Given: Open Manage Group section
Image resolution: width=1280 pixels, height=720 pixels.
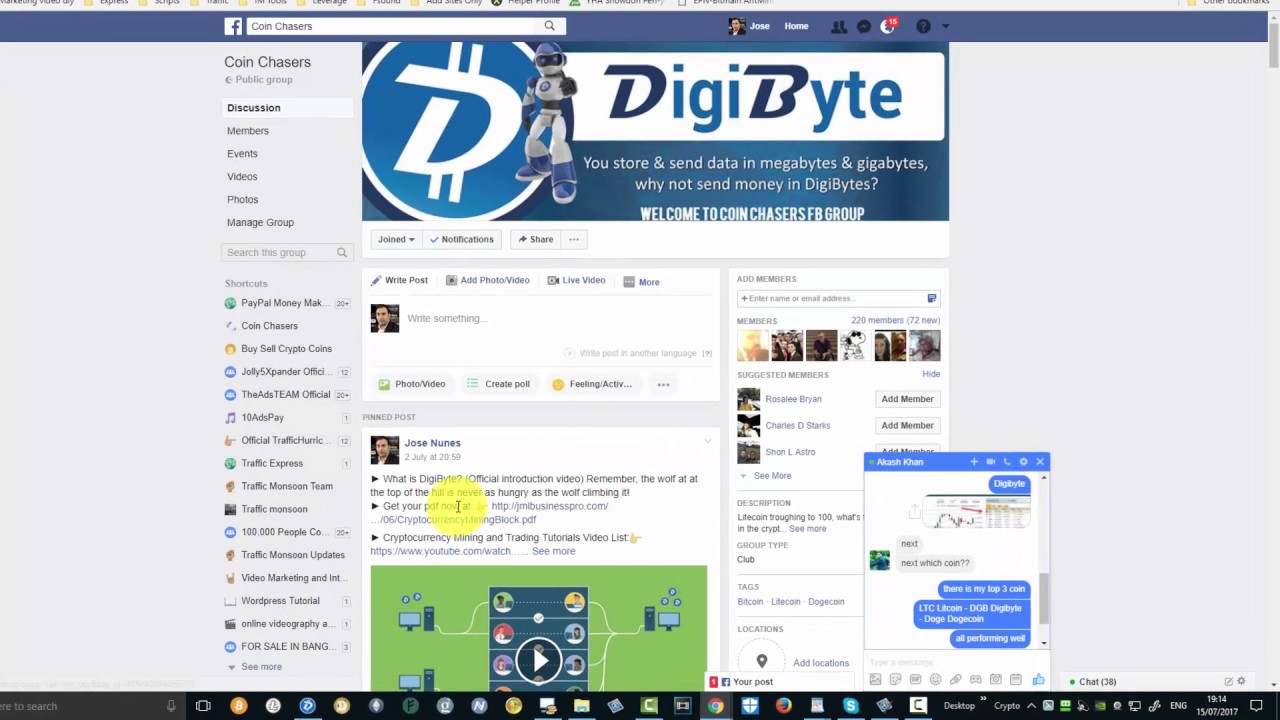Looking at the screenshot, I should point(260,223).
